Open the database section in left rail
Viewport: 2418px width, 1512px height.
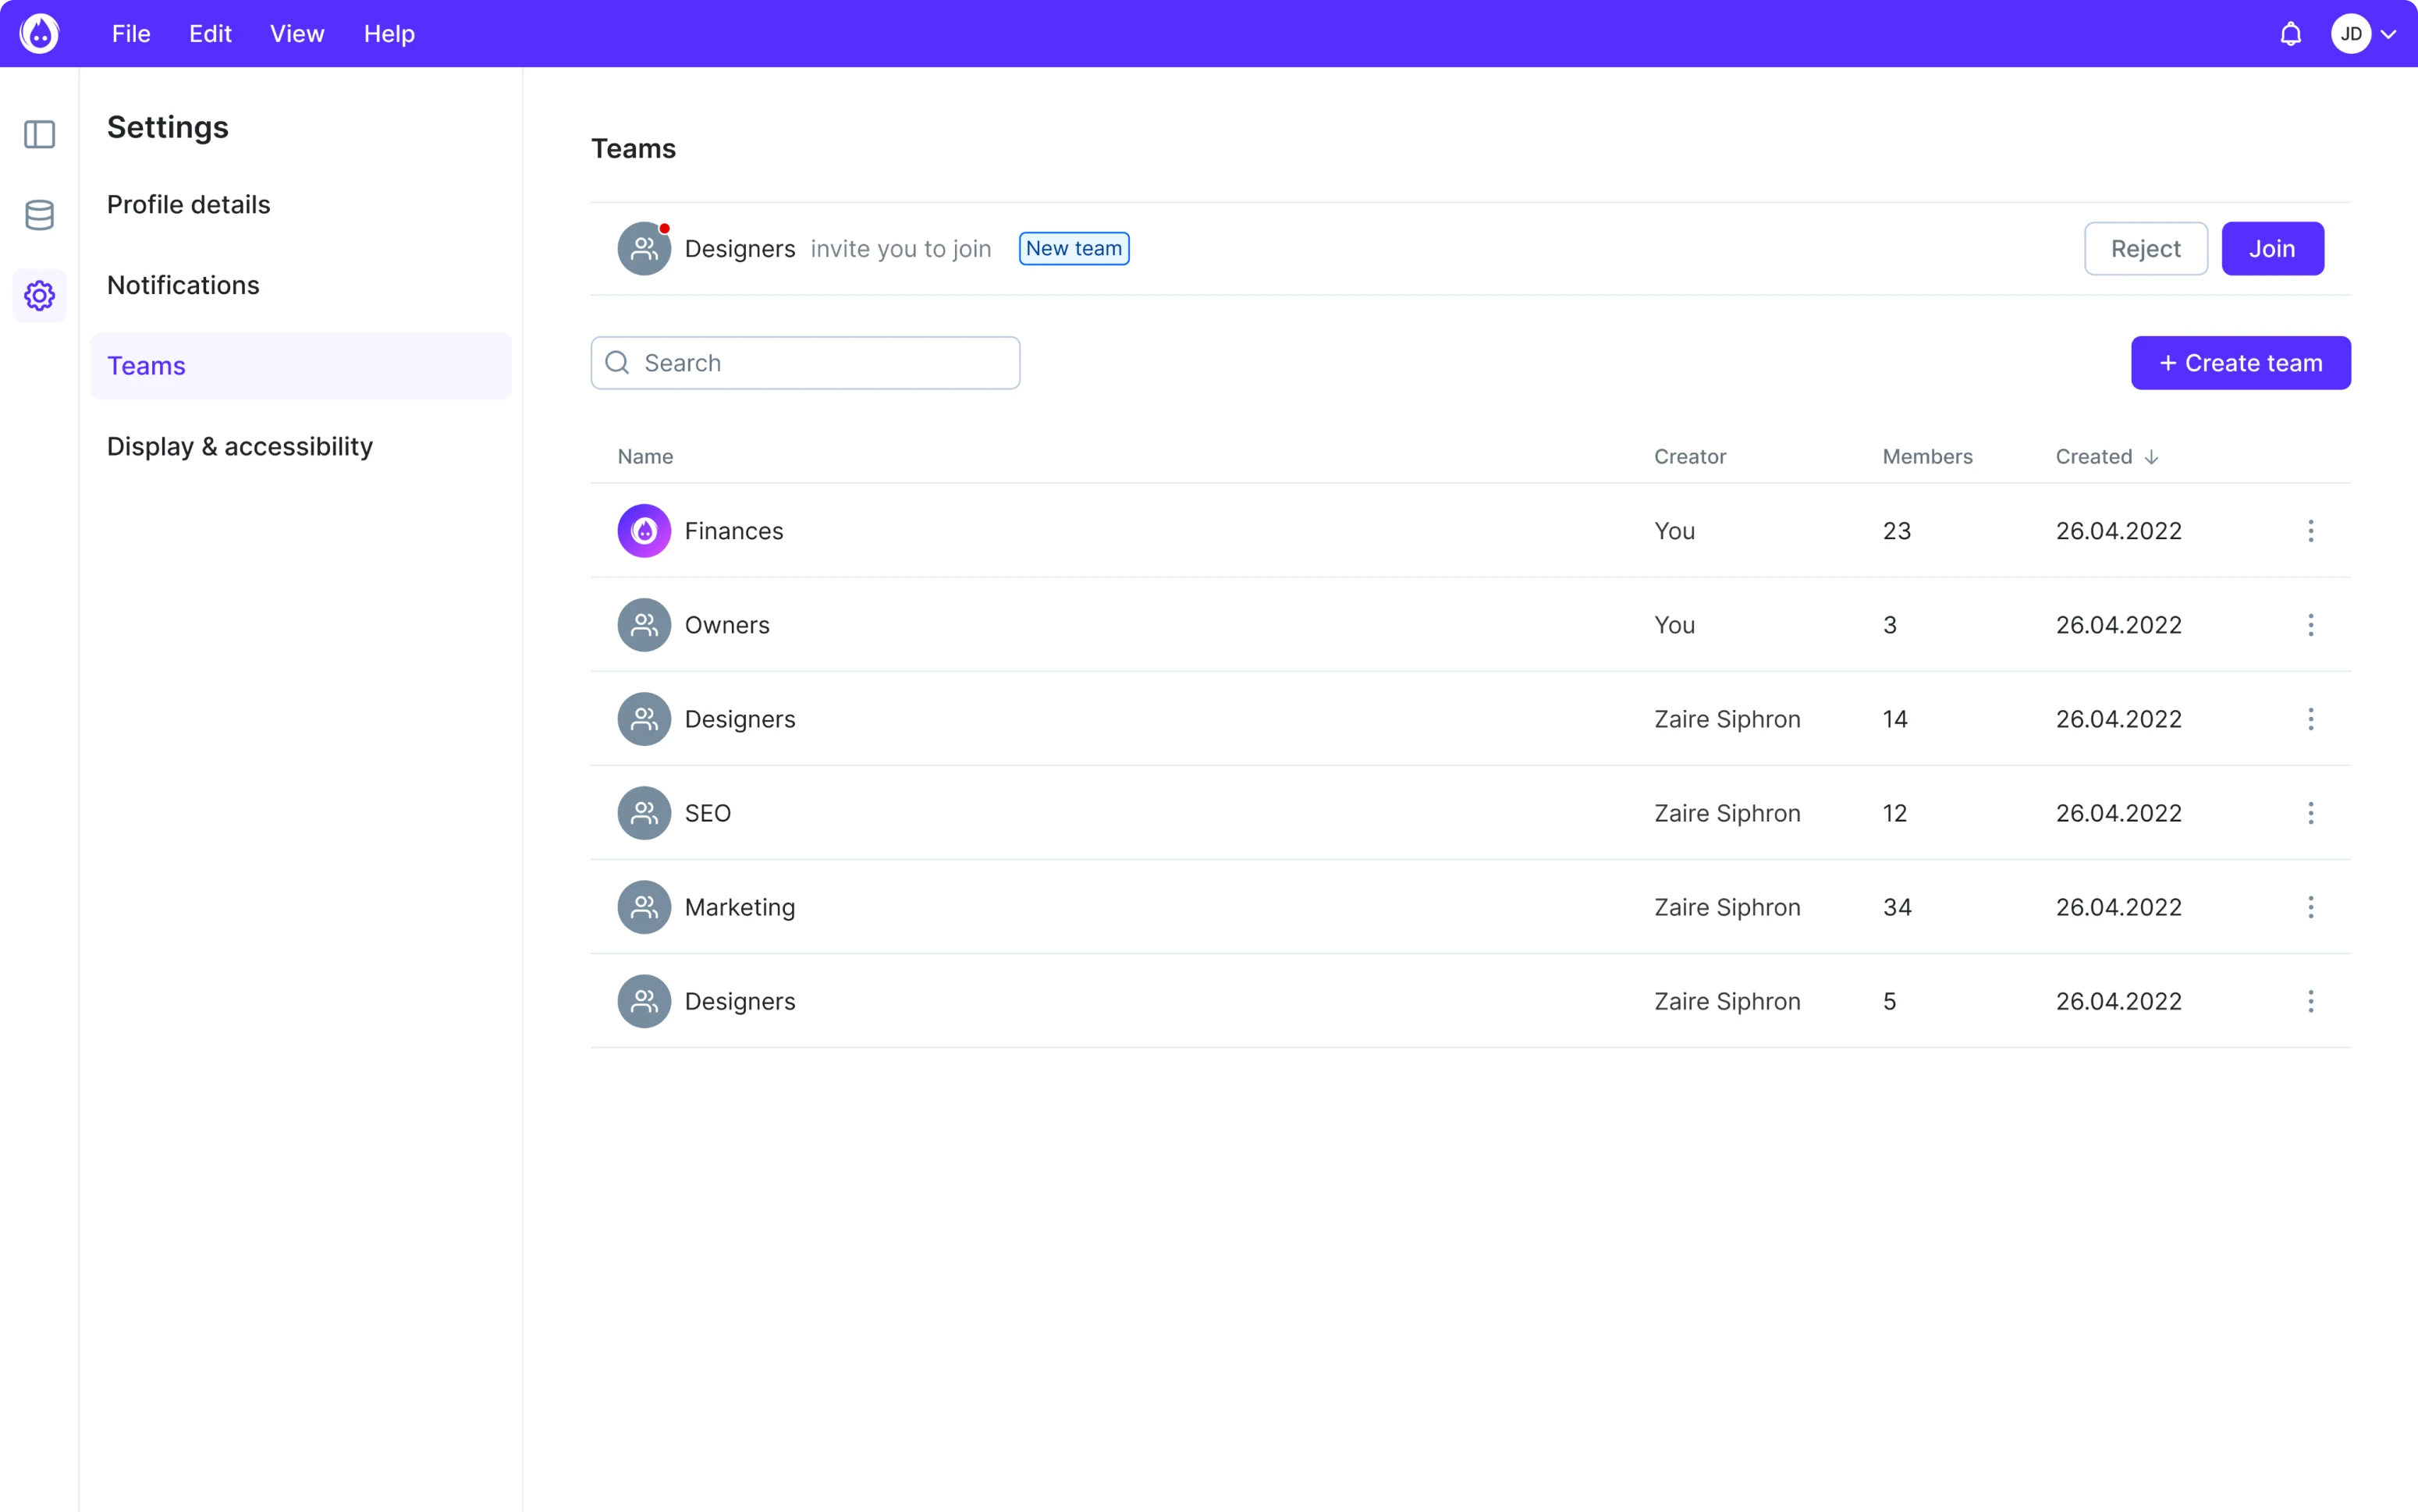39,215
